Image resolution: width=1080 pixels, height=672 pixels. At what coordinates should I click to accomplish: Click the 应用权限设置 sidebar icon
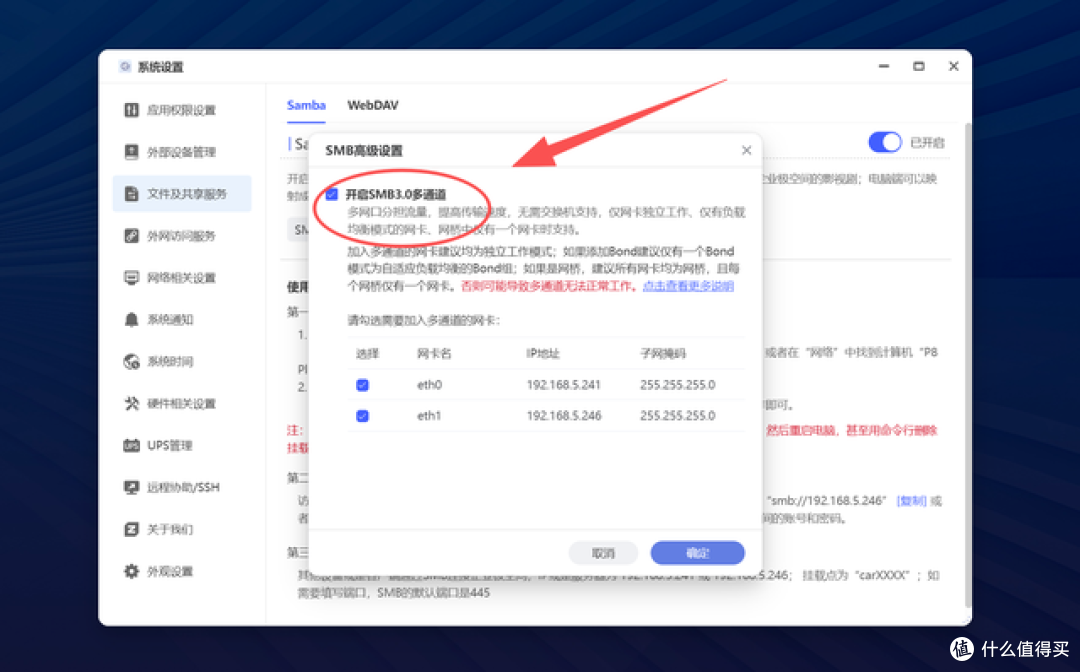point(131,110)
